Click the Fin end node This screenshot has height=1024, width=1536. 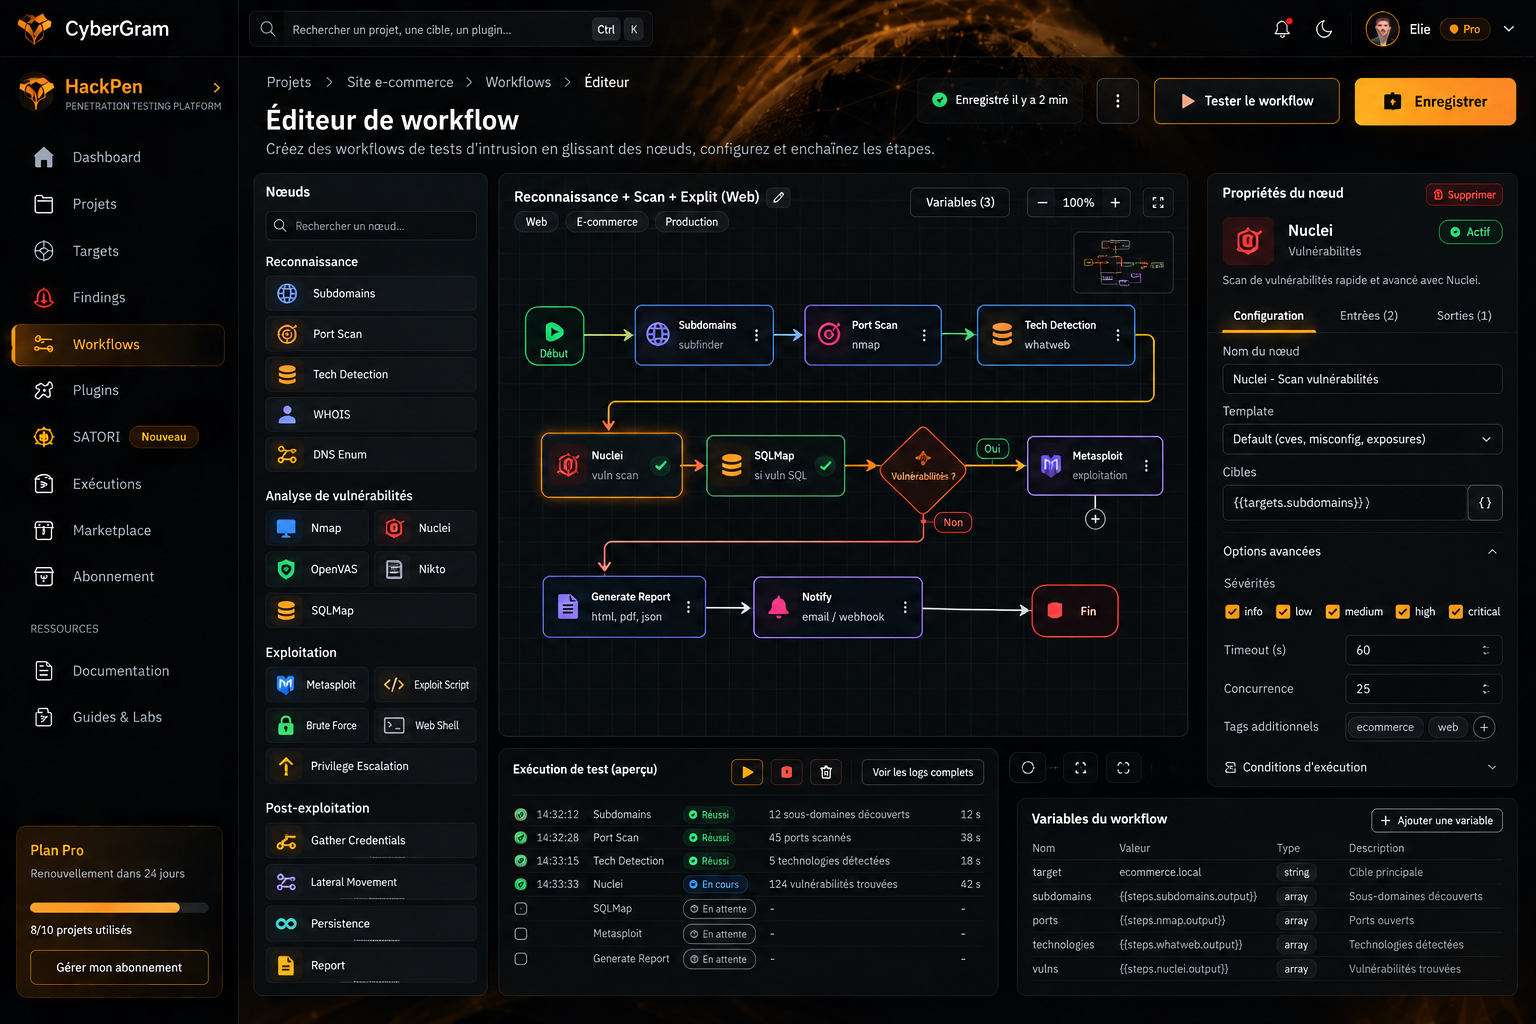pyautogui.click(x=1075, y=611)
